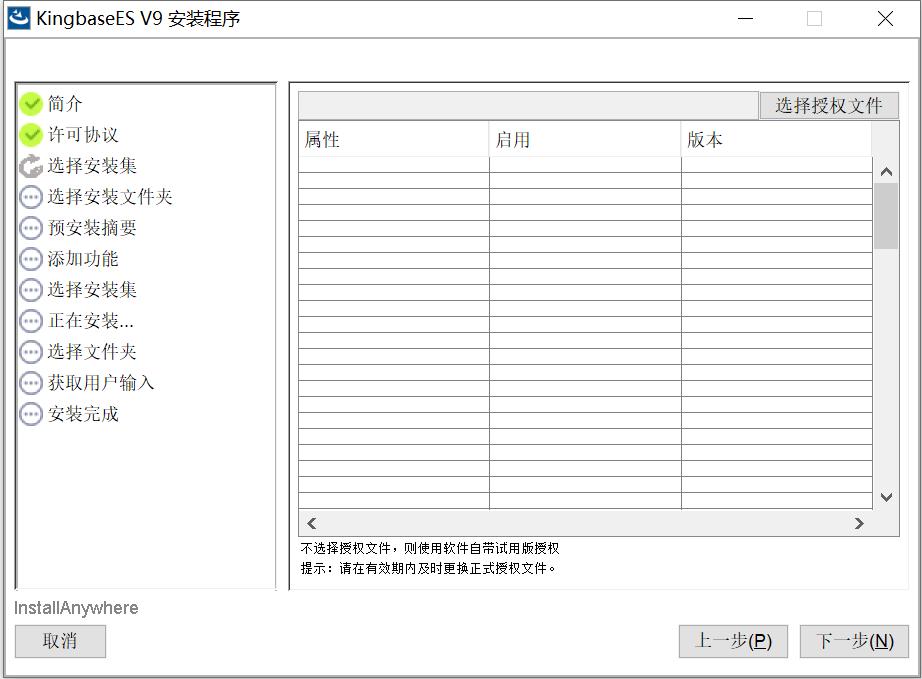Click the vertical scrollbar up arrow
The image size is (922, 679).
[x=886, y=172]
